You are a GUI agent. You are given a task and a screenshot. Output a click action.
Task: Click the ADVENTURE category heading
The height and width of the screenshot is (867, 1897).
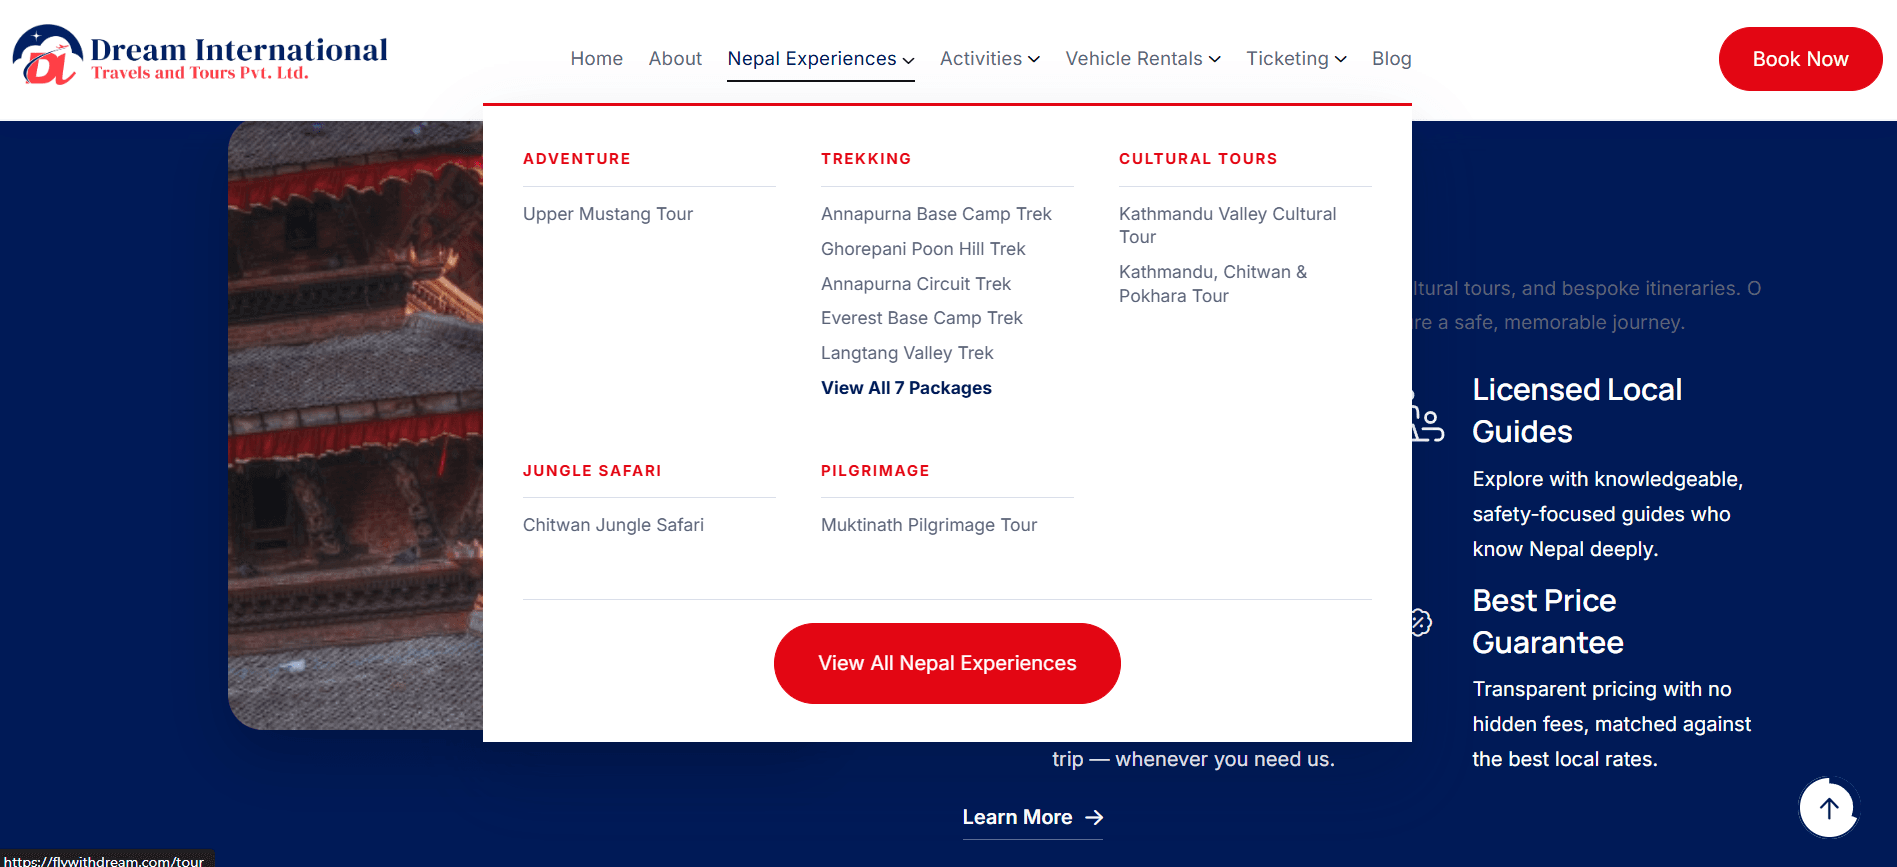pos(577,159)
